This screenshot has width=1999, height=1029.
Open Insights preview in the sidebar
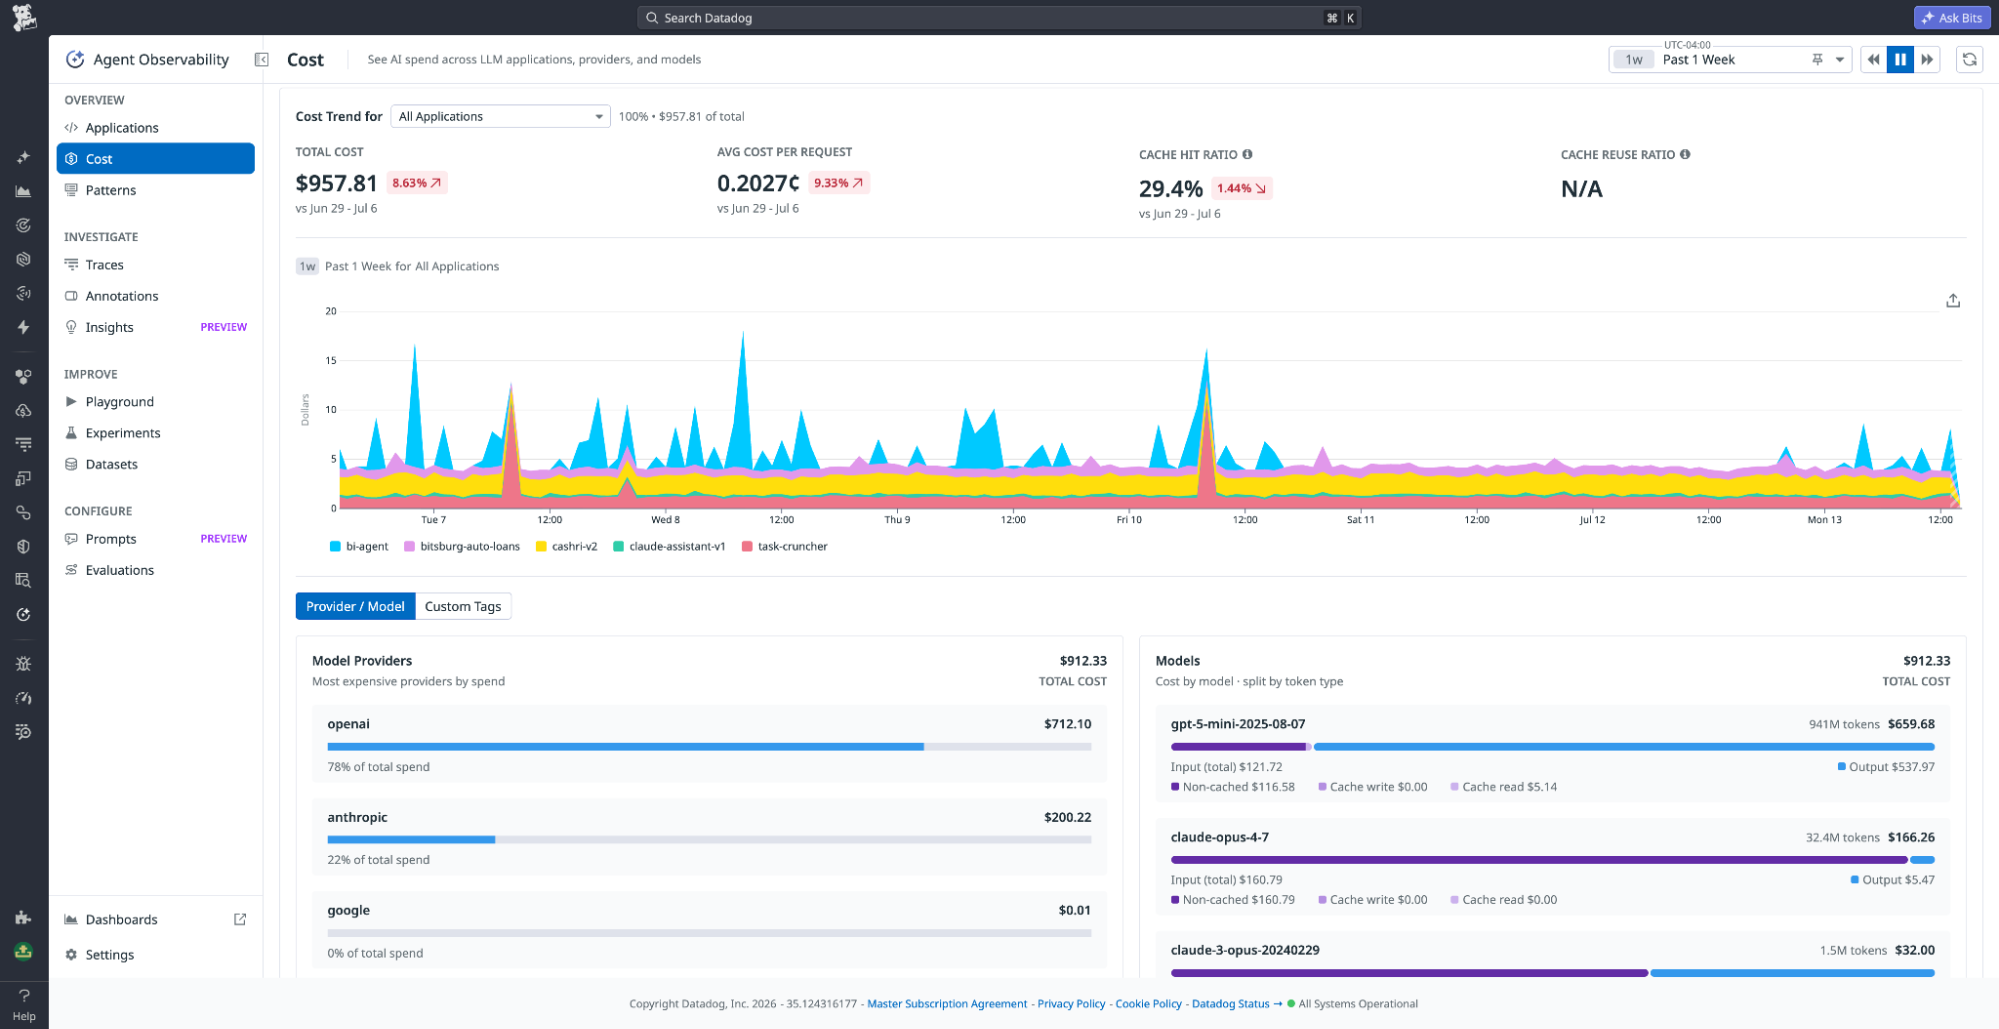[156, 327]
